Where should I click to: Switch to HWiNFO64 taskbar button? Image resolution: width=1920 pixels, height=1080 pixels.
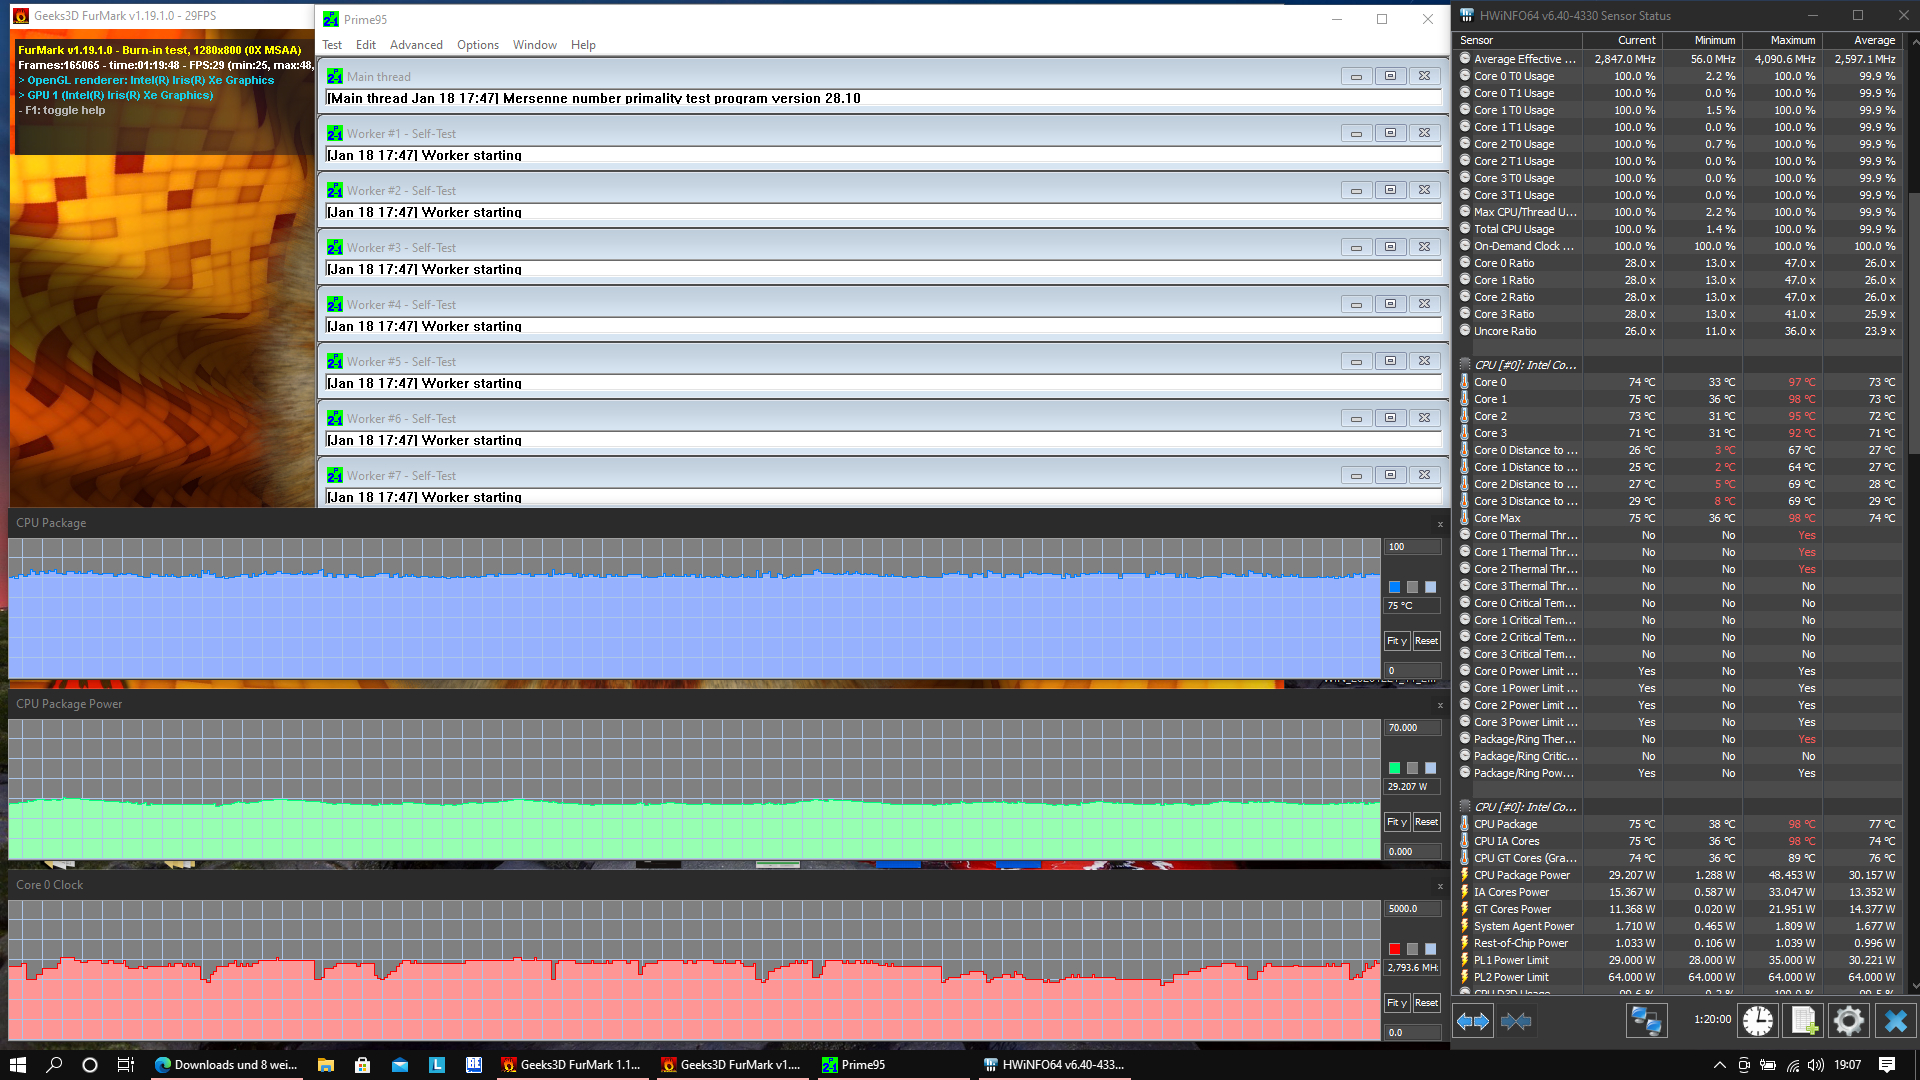pos(1055,1065)
